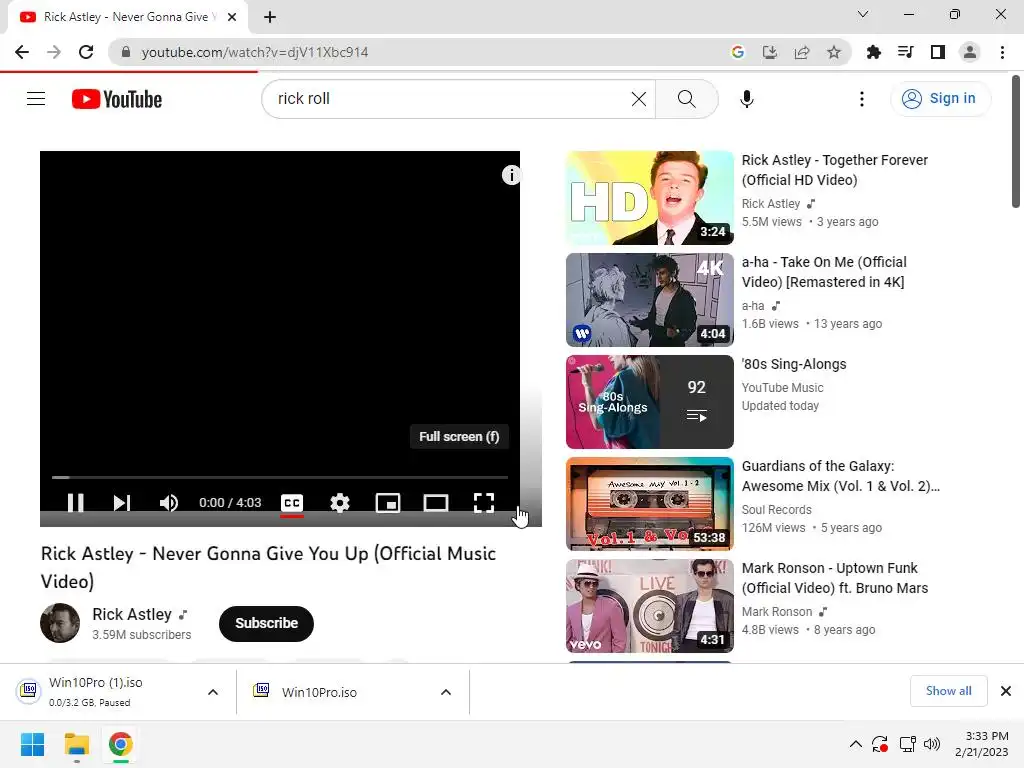The width and height of the screenshot is (1024, 768).
Task: Open media controls icon in toolbar
Action: 906,52
